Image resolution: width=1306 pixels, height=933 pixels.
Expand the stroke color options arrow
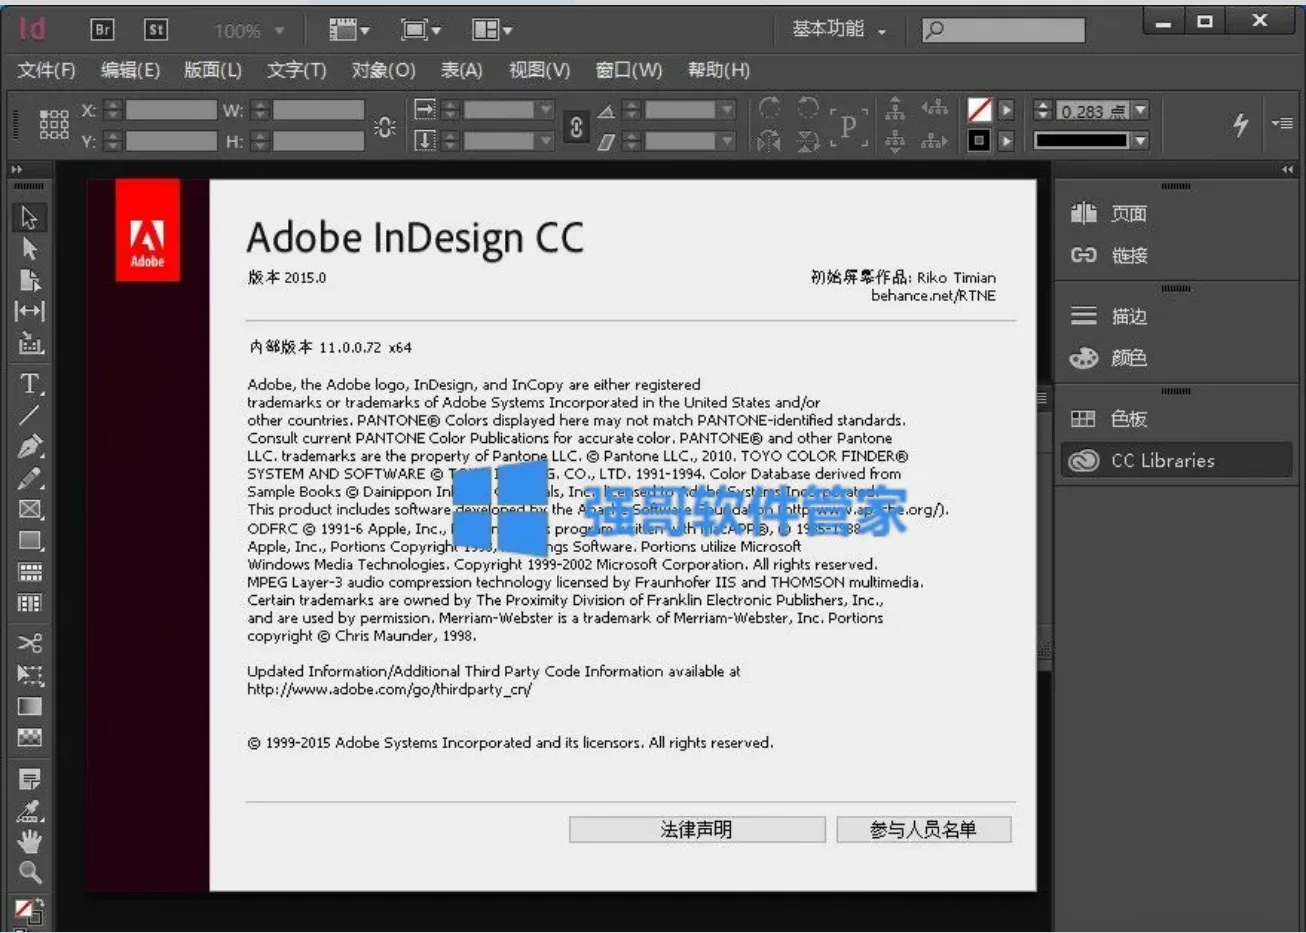(x=1007, y=141)
